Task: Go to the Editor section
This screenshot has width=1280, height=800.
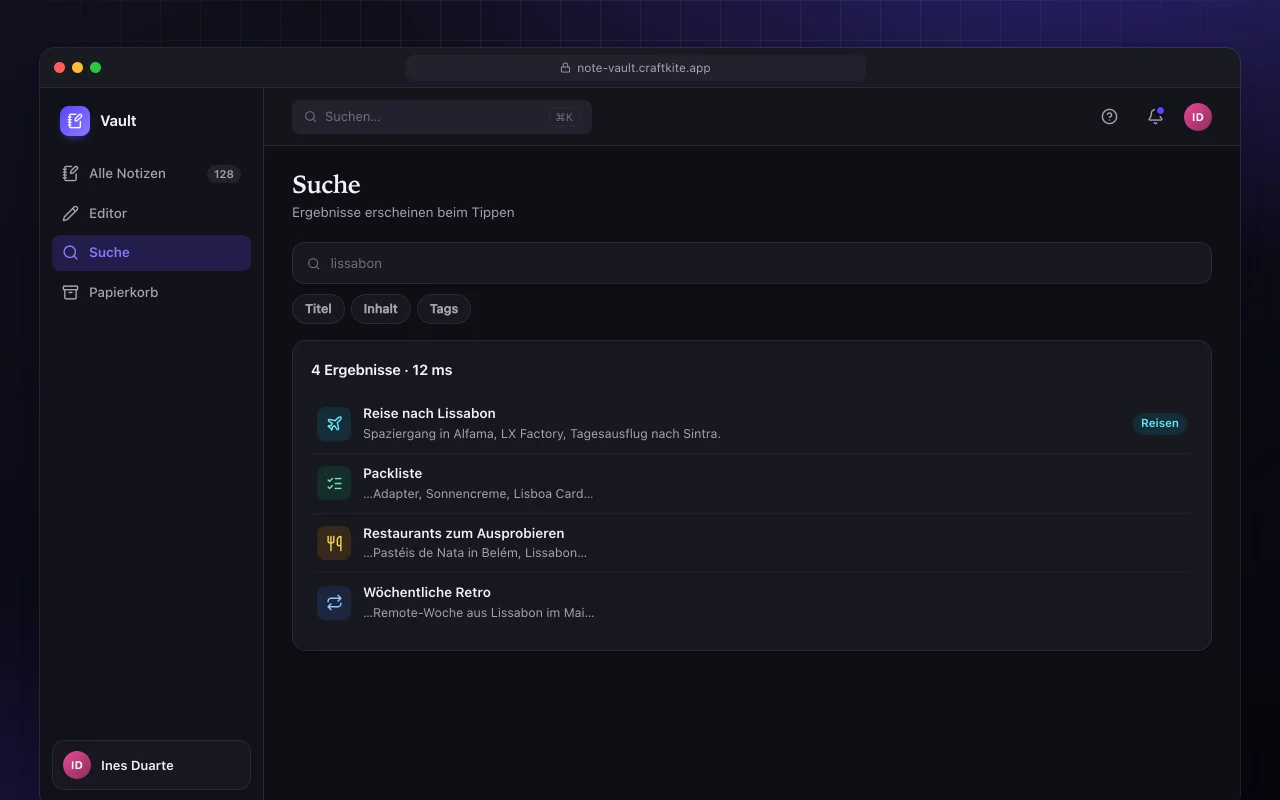Action: [x=151, y=213]
